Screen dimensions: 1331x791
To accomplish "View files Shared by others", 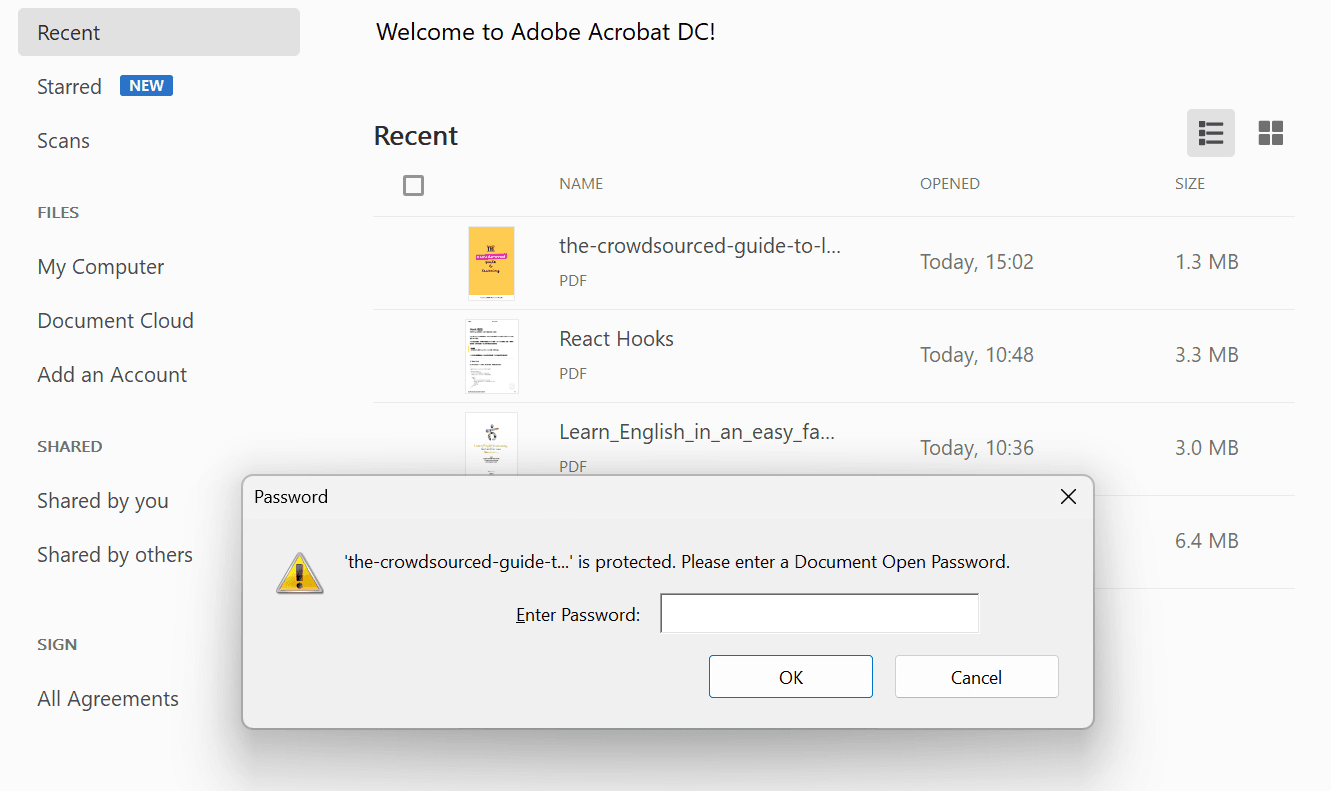I will (x=115, y=555).
